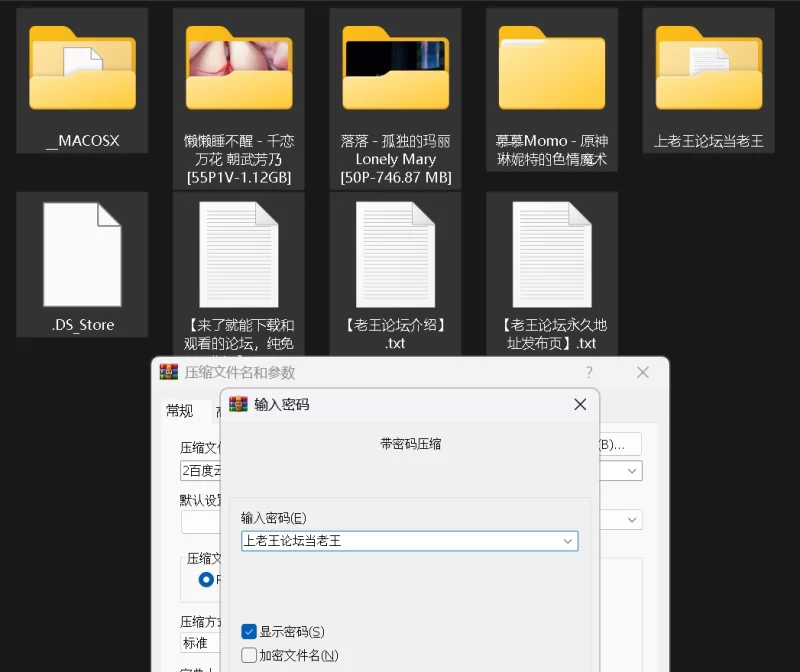Select the .DS_Store file icon

click(82, 255)
